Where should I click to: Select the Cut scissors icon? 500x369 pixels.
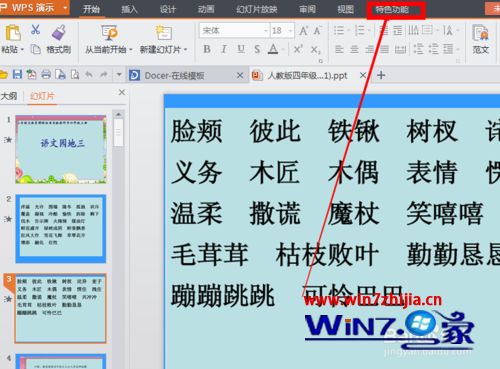(x=35, y=30)
